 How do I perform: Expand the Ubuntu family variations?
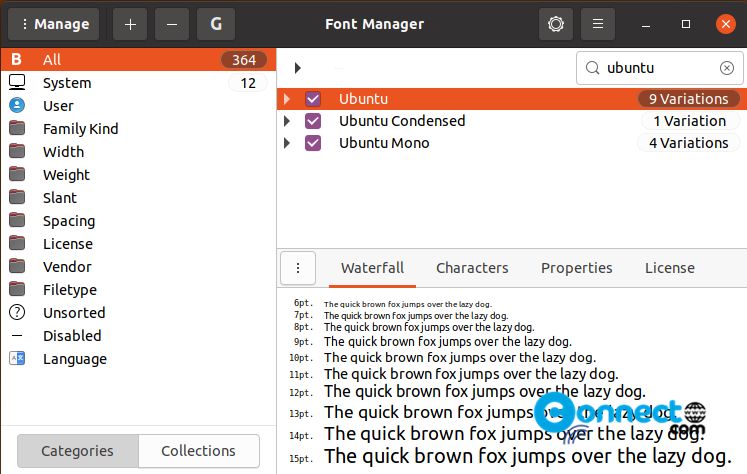[x=287, y=99]
